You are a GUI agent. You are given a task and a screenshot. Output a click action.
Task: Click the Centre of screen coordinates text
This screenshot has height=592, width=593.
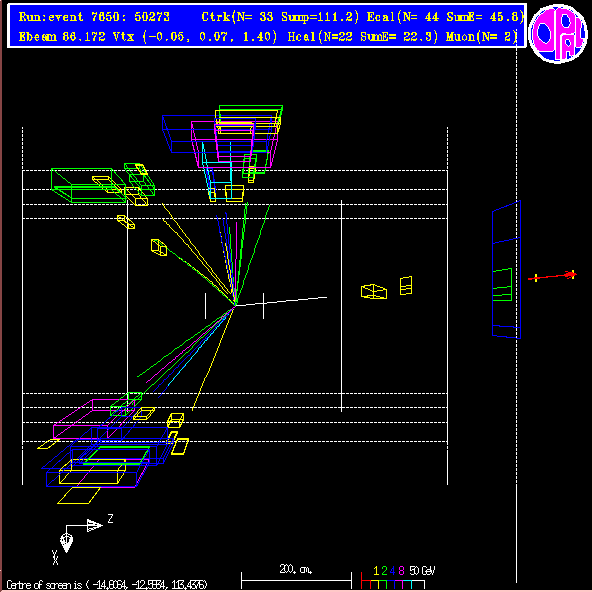107,584
